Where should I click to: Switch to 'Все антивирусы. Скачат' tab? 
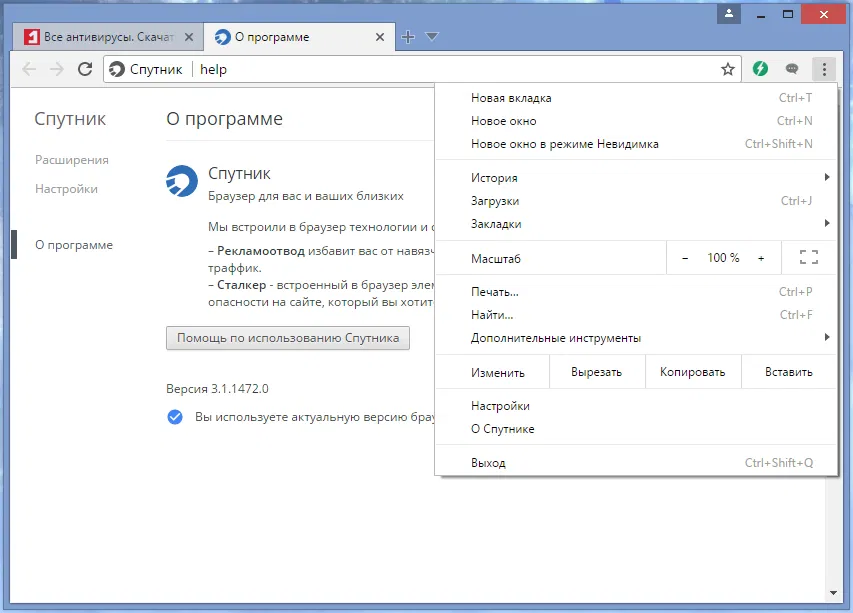coord(107,37)
